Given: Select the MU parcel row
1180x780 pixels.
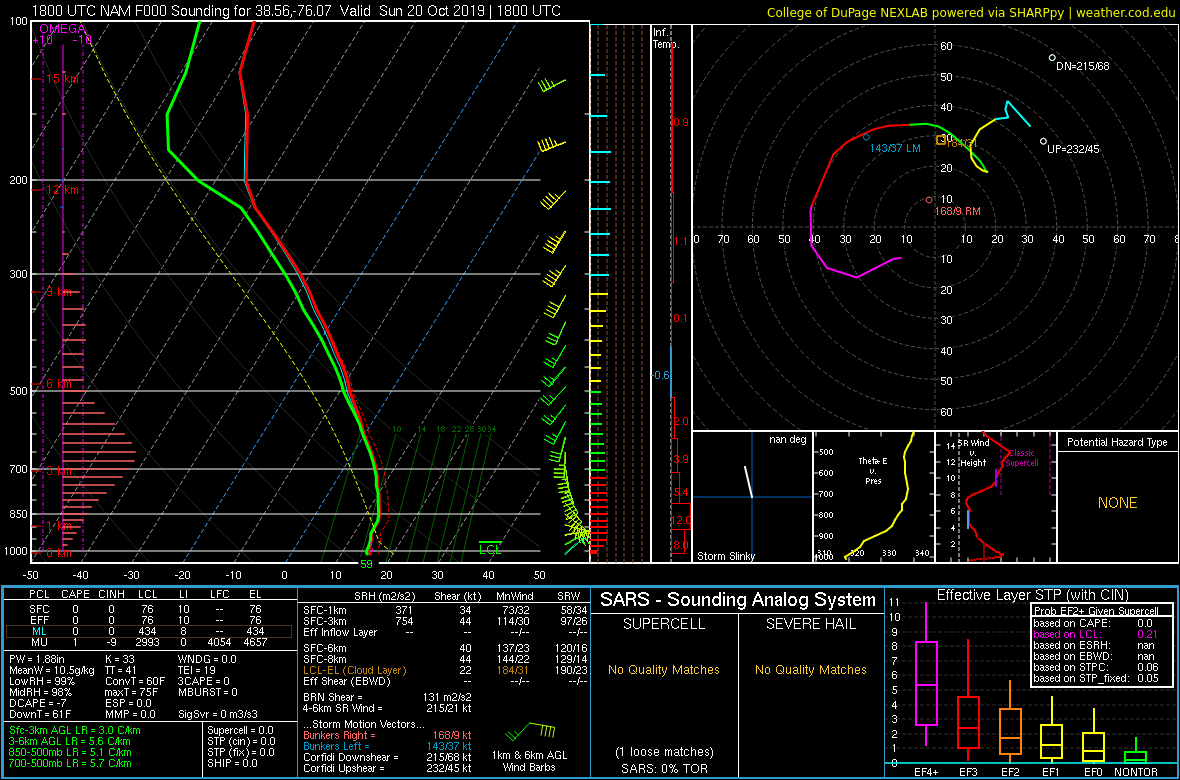Looking at the screenshot, I should pos(149,644).
